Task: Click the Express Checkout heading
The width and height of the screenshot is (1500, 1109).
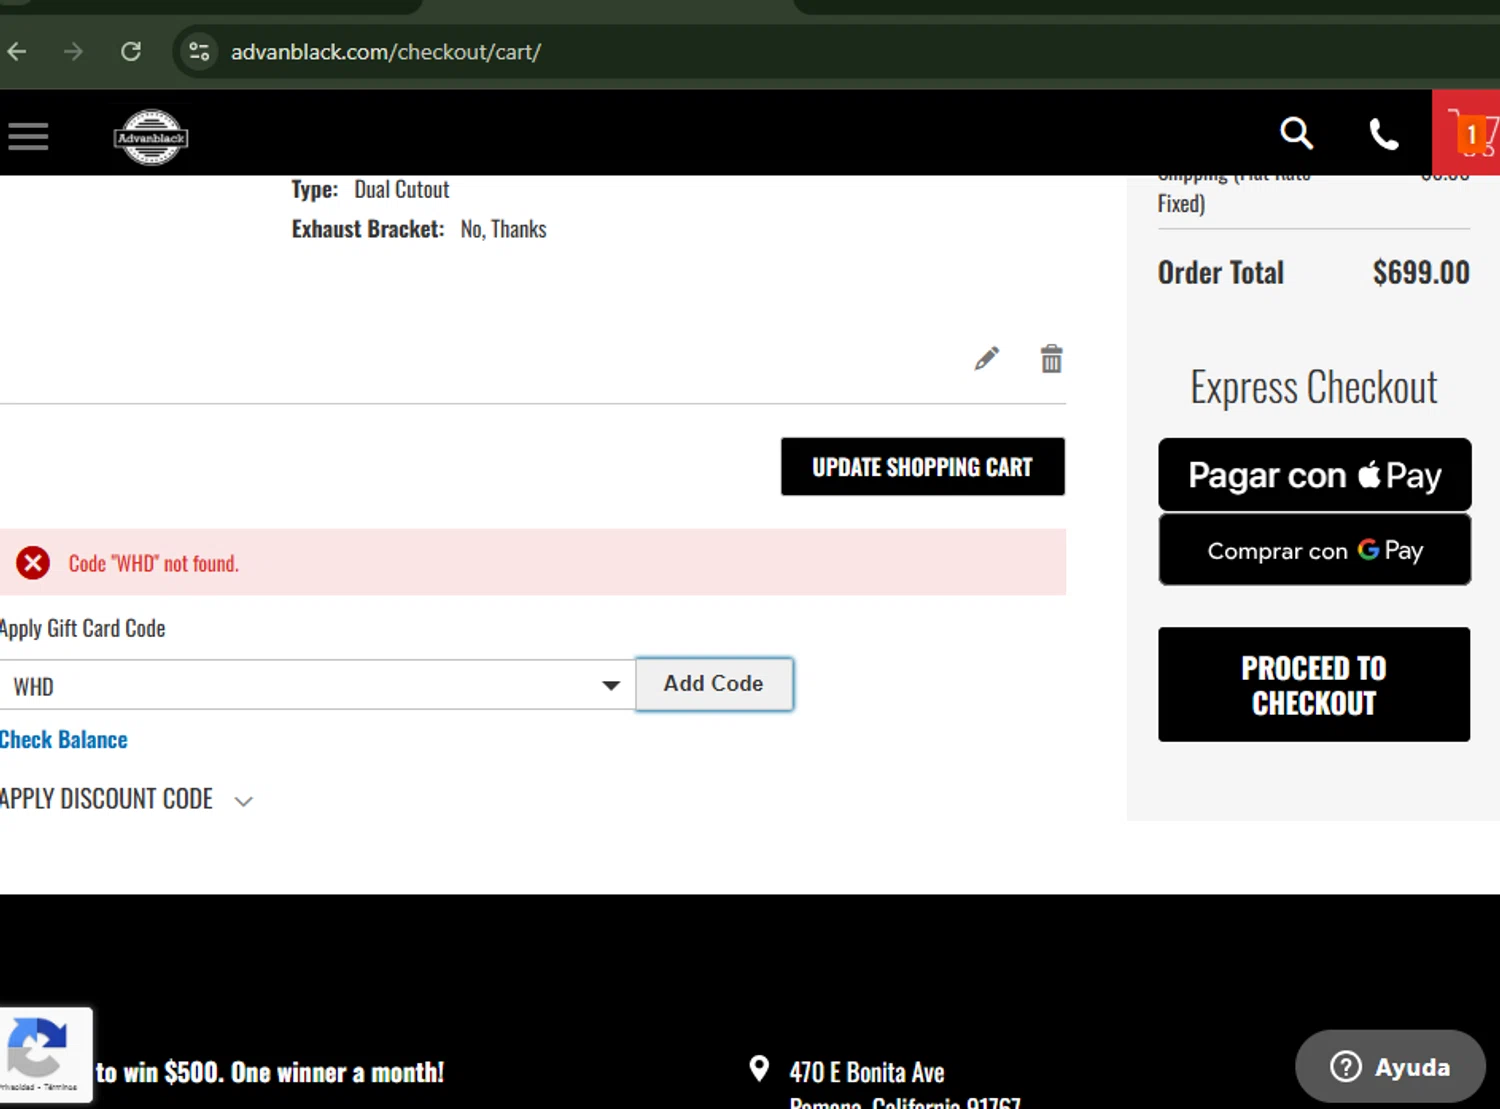Action: pos(1314,388)
